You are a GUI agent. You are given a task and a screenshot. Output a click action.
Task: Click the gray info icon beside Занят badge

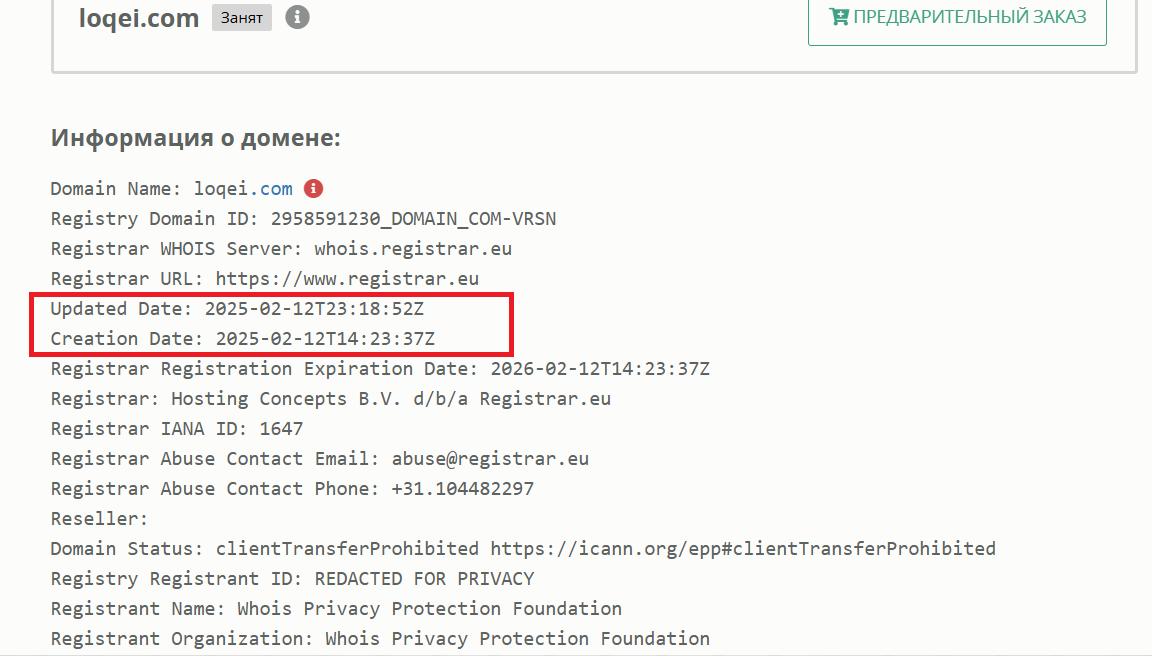point(297,17)
